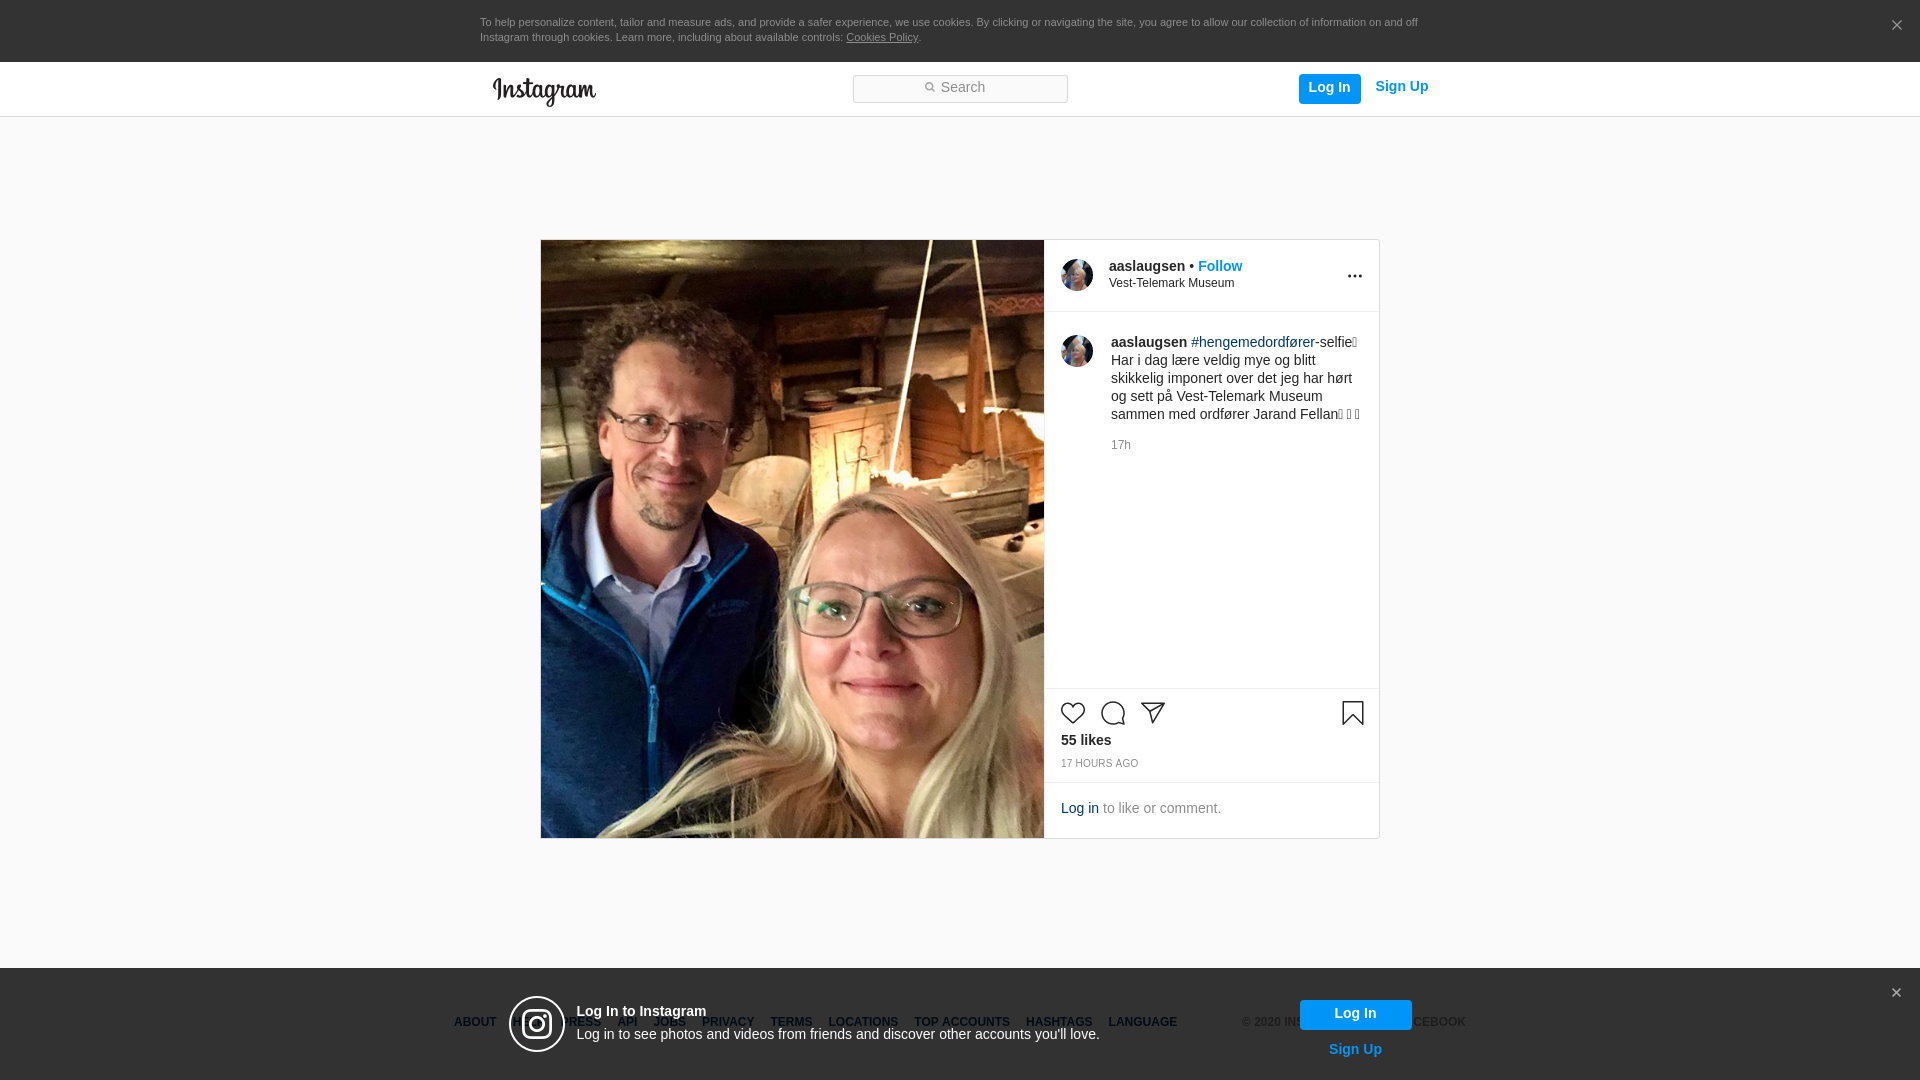Open the Sign Up link in header
Image resolution: width=1920 pixels, height=1080 pixels.
click(1401, 87)
